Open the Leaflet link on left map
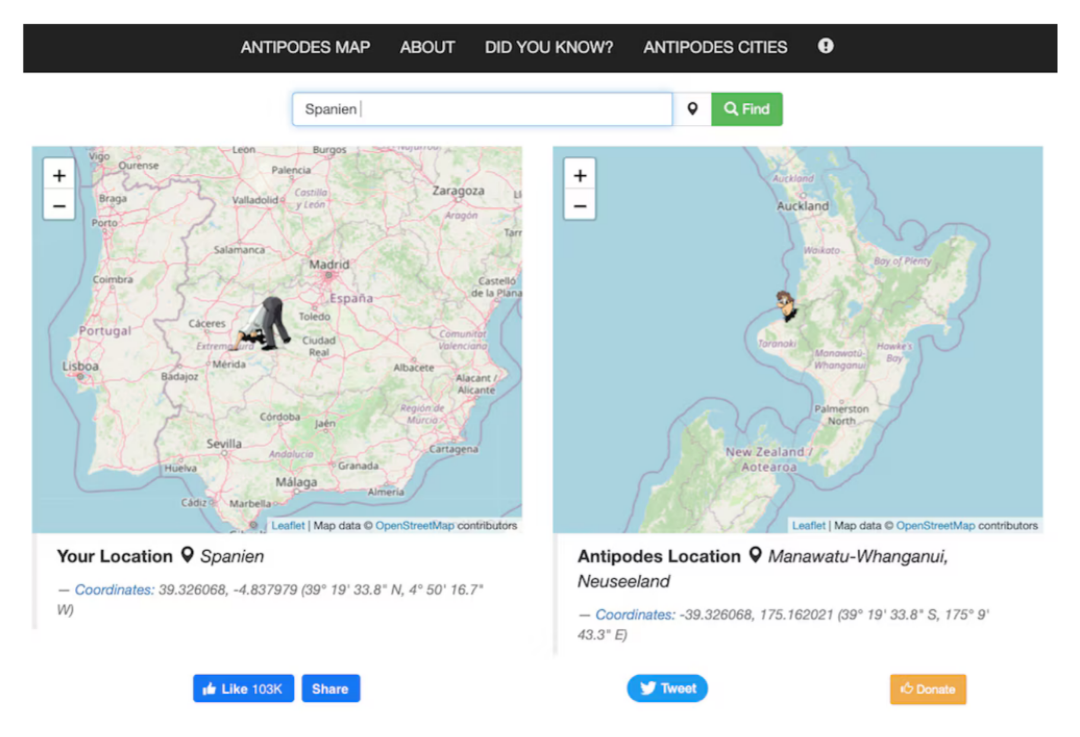 pyautogui.click(x=288, y=526)
